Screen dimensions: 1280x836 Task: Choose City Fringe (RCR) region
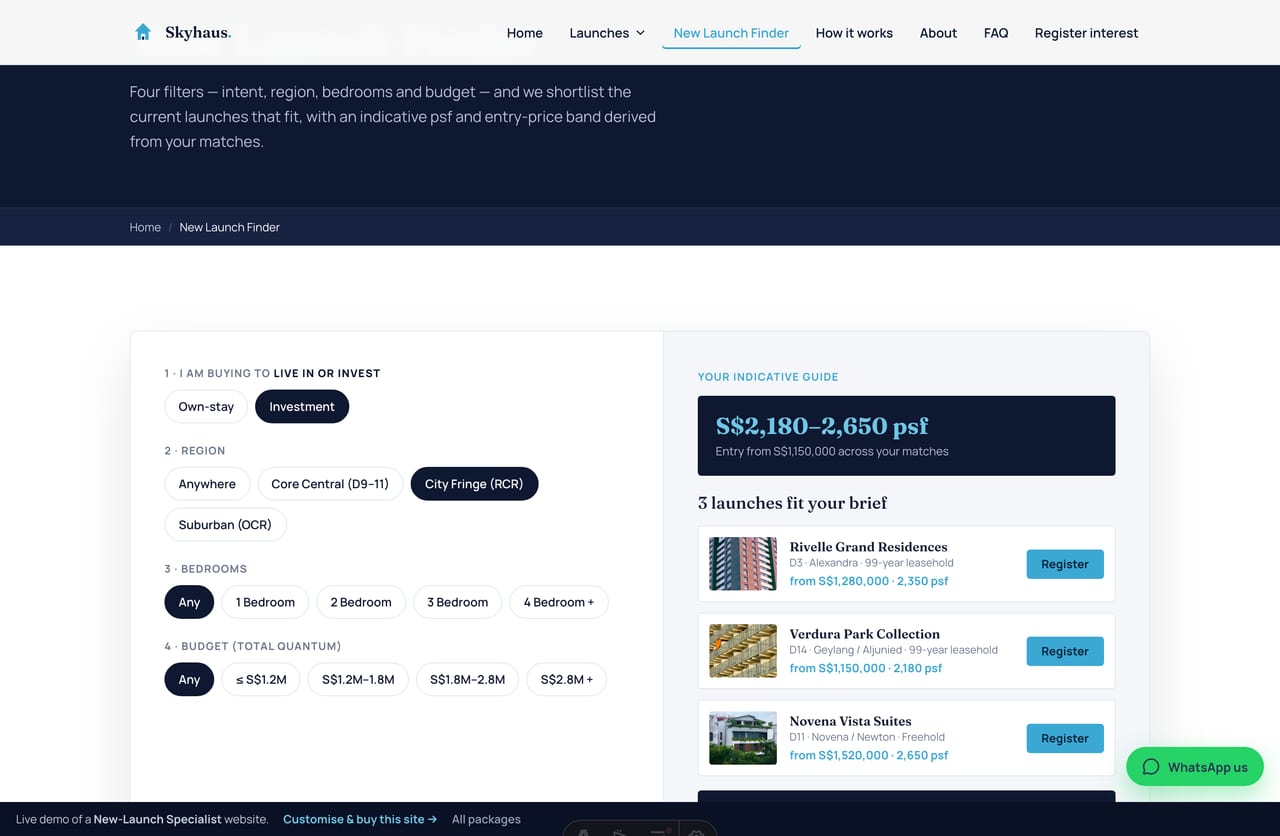(x=474, y=484)
